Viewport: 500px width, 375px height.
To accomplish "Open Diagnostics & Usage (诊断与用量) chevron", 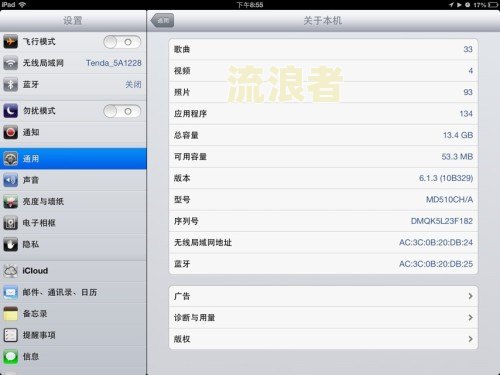I will pyautogui.click(x=470, y=317).
